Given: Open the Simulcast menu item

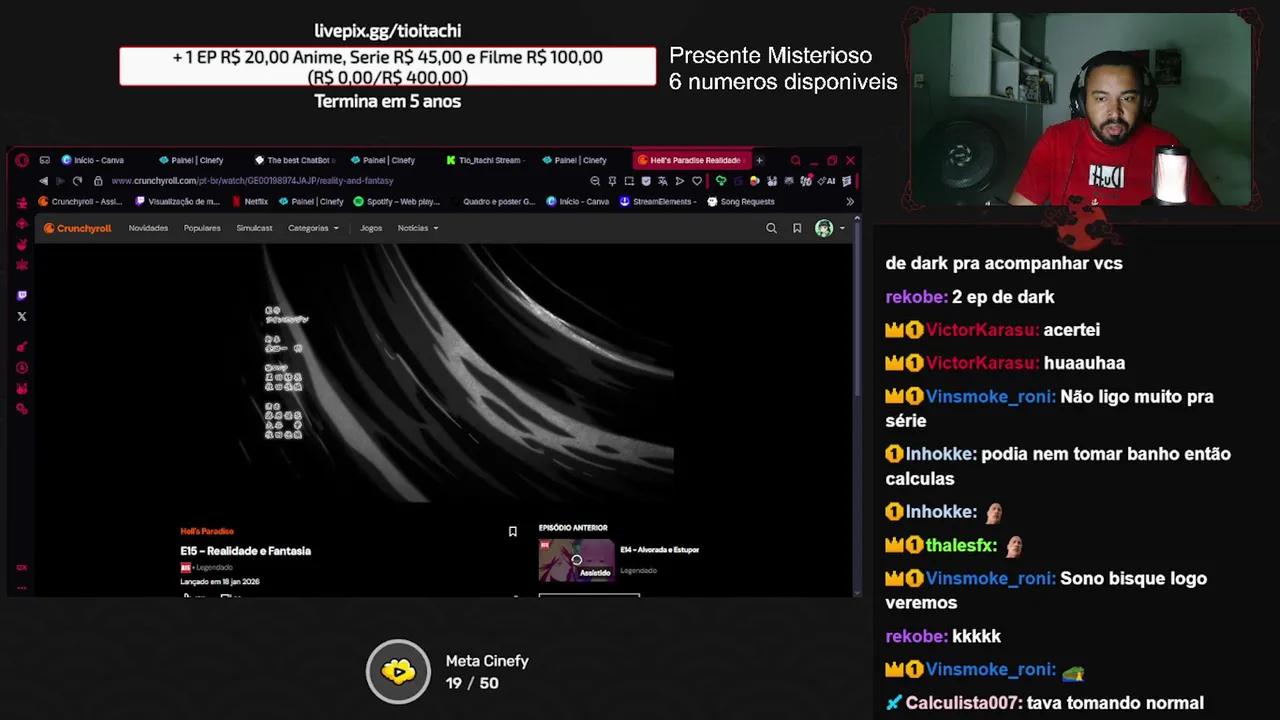Looking at the screenshot, I should tap(254, 228).
